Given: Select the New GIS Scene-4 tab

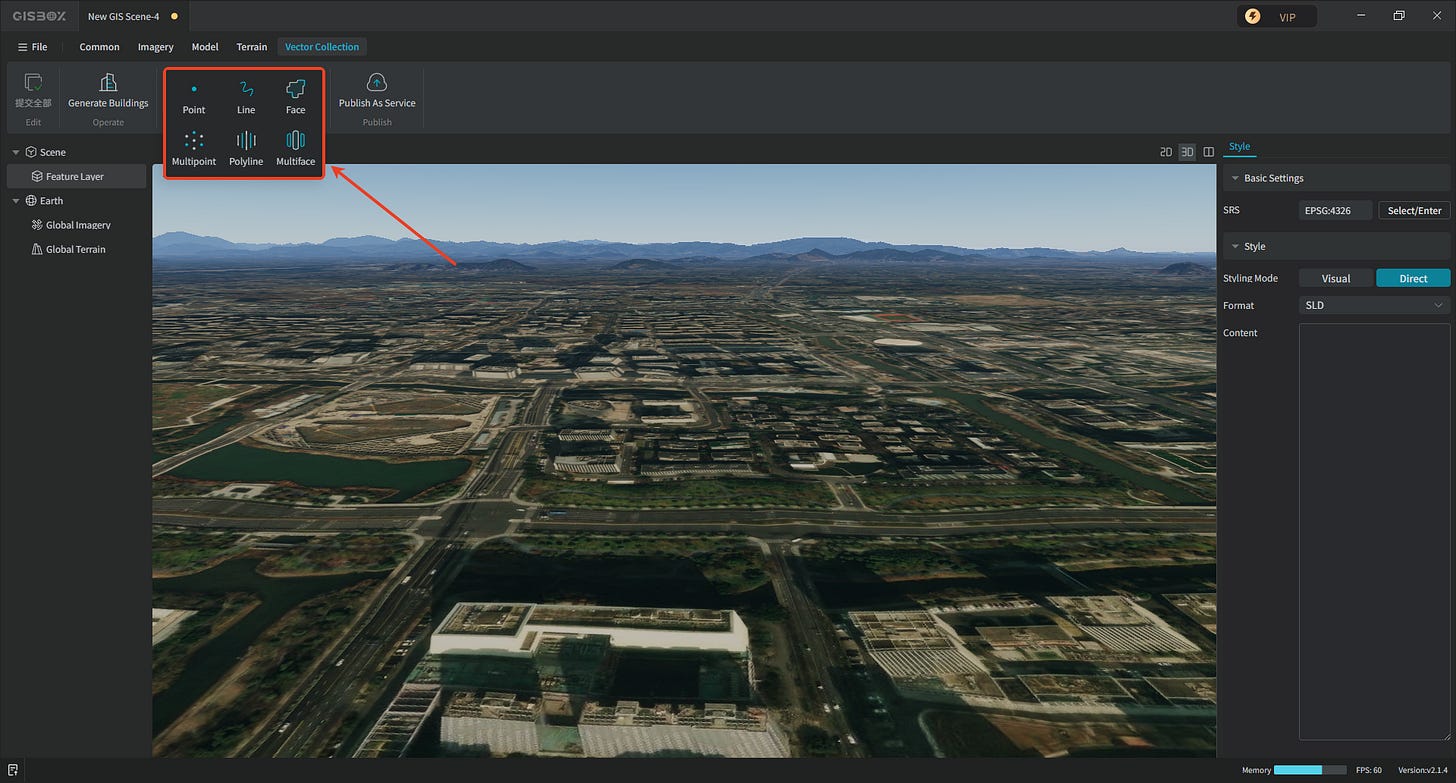Looking at the screenshot, I should click(x=131, y=16).
